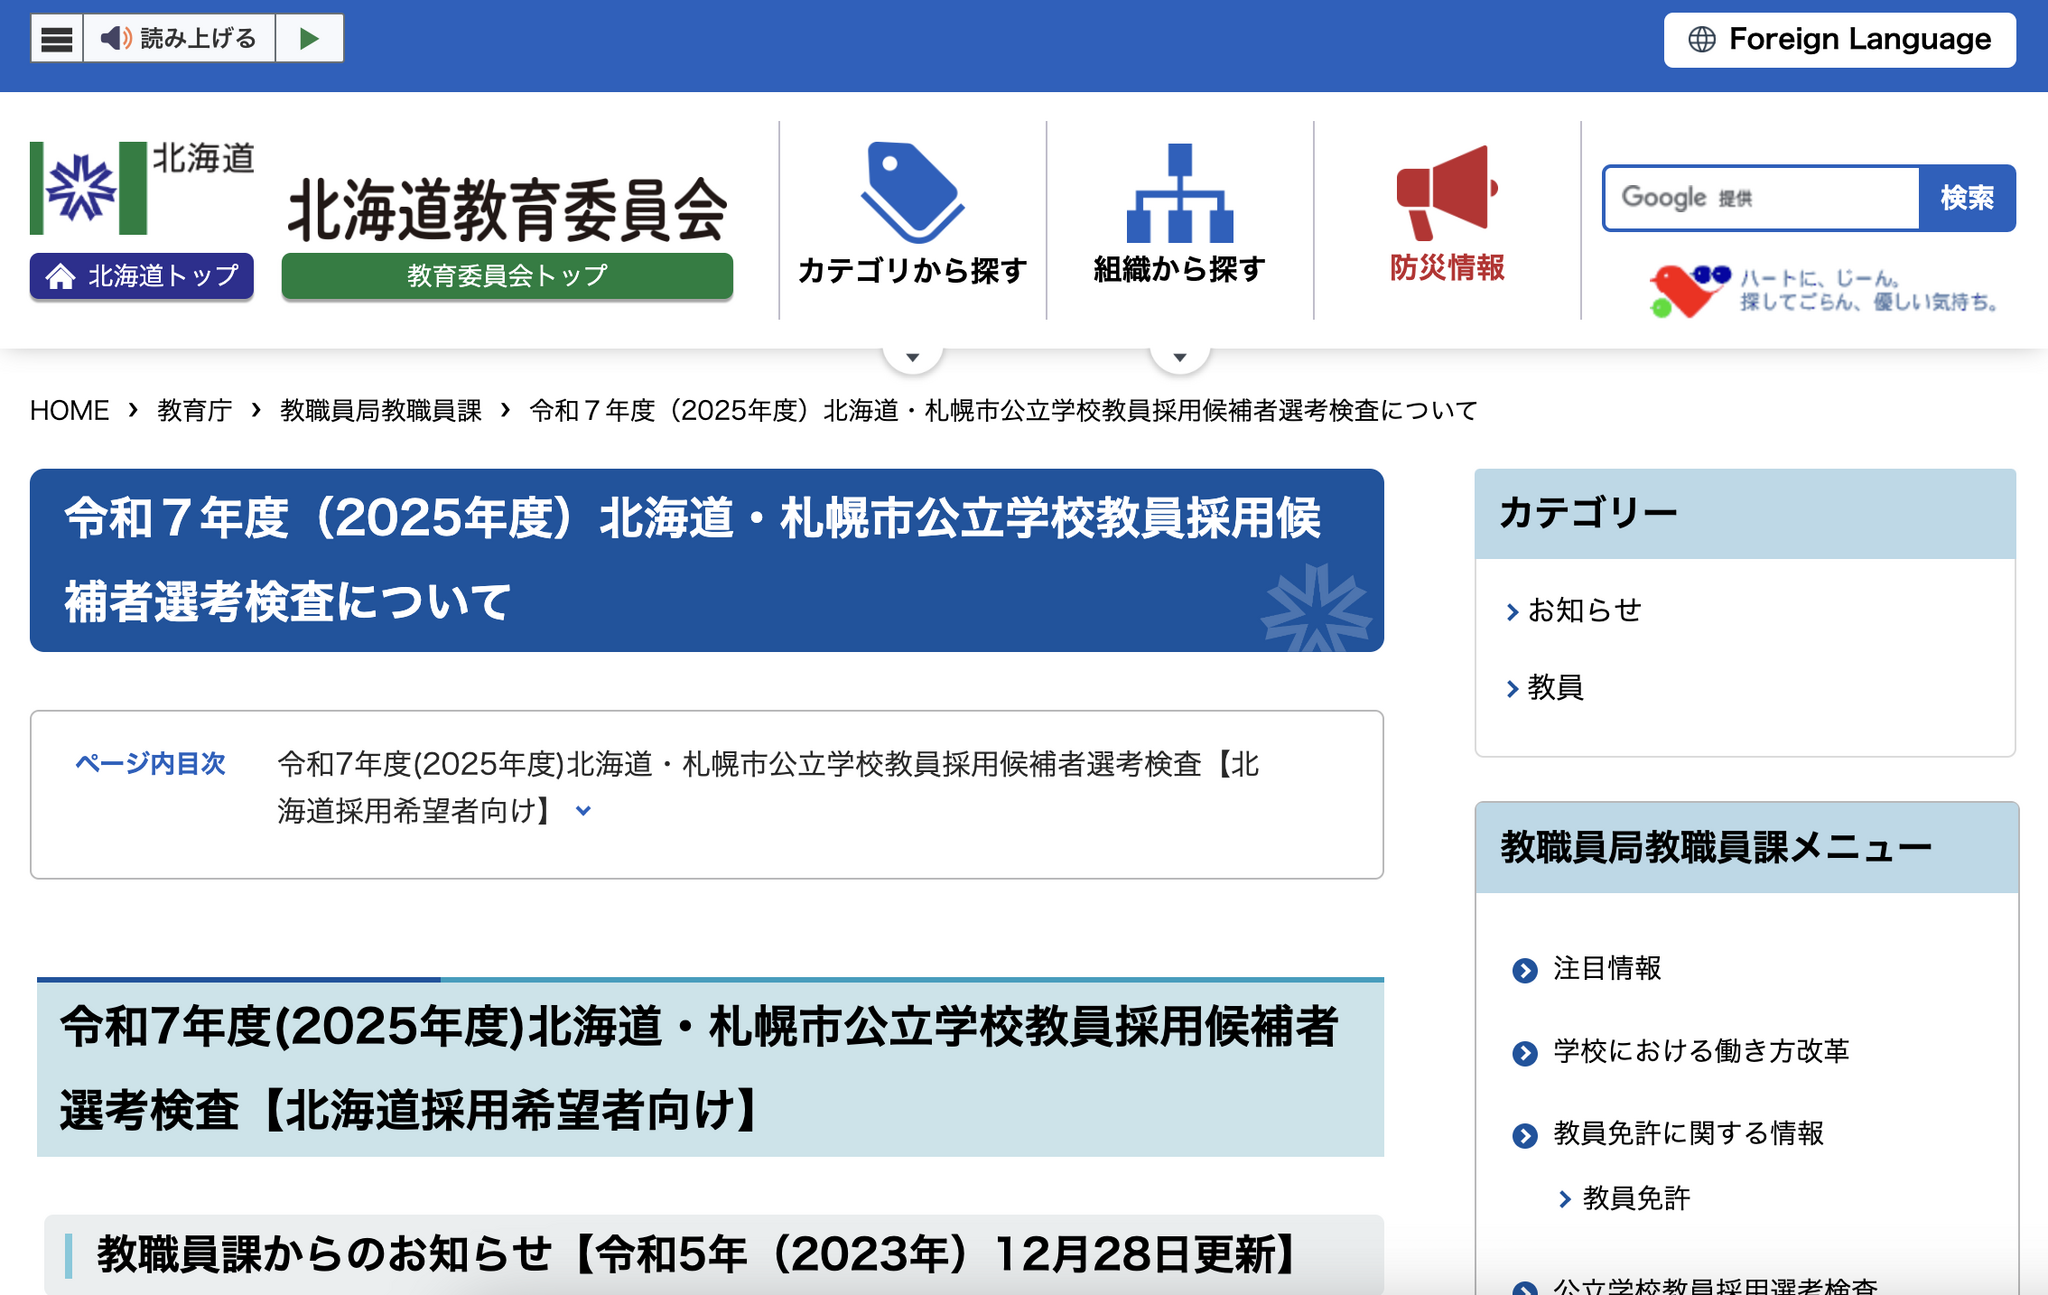2048x1295 pixels.
Task: Expand the dropdown arrow under カテゴリから探す
Action: 912,357
